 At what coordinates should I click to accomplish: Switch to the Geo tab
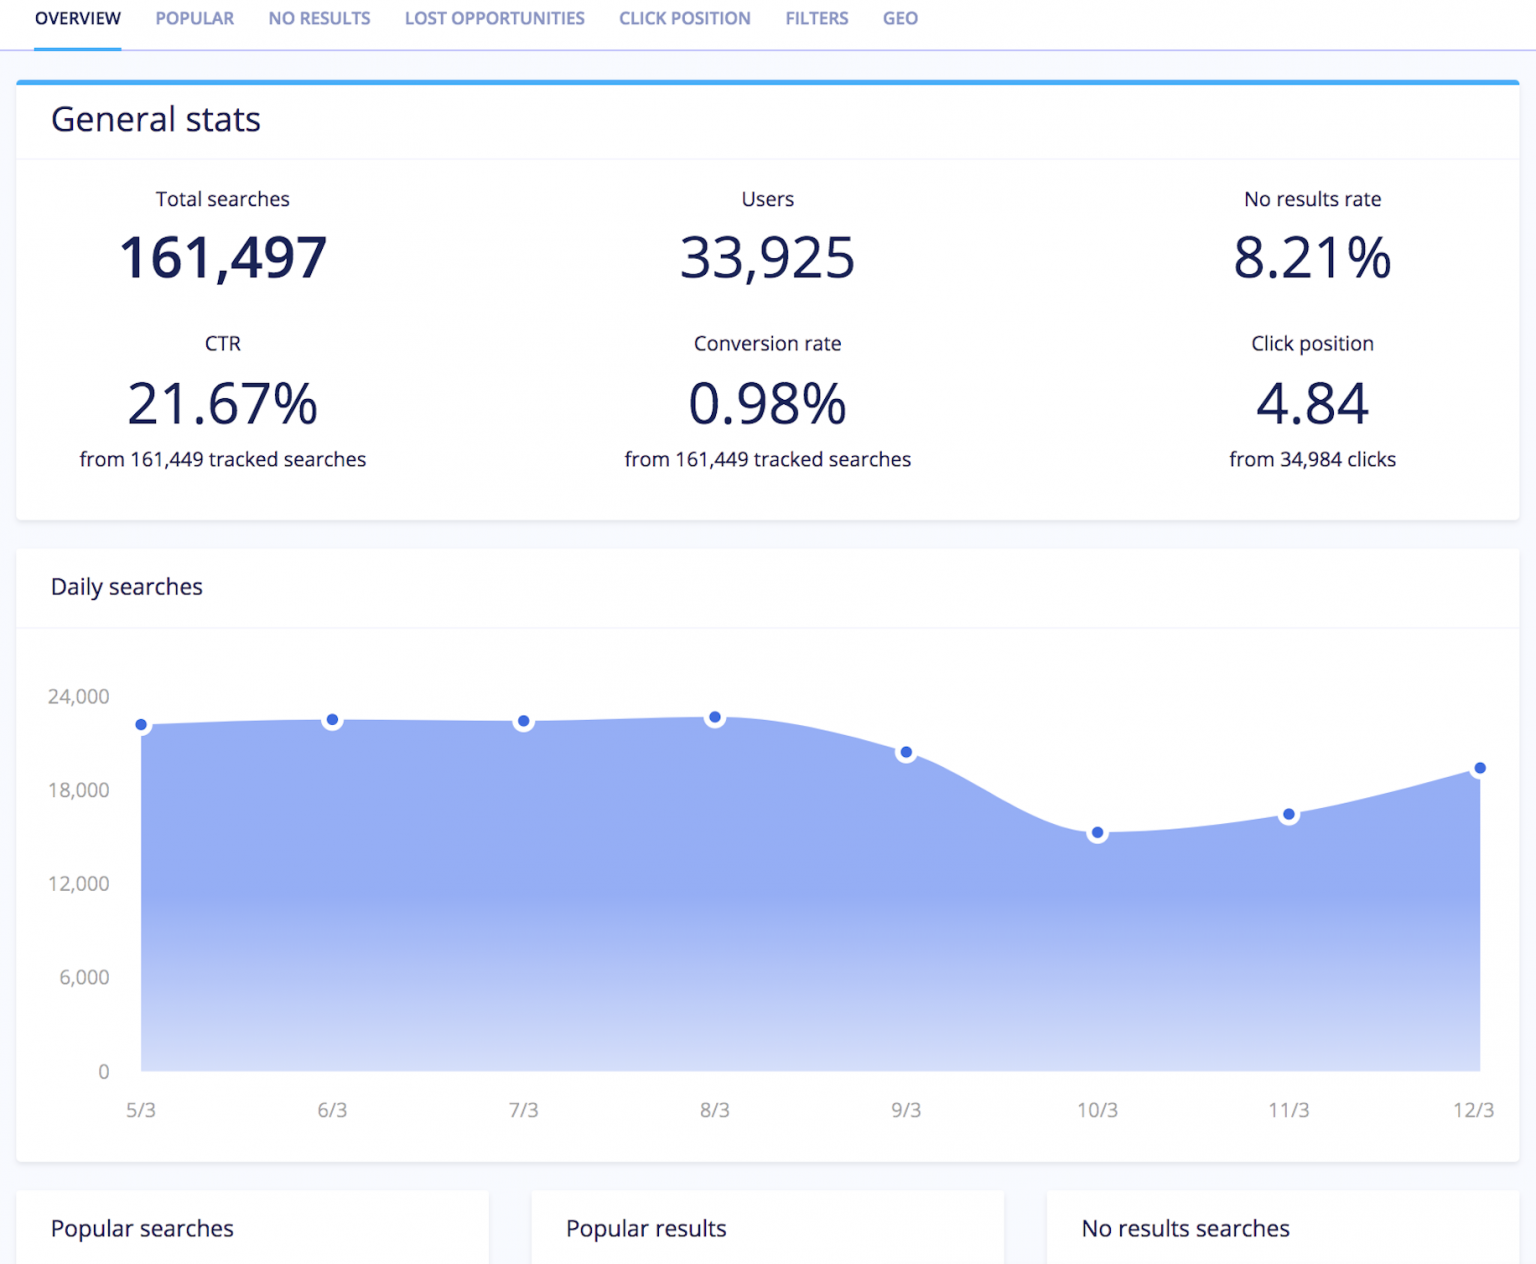(900, 19)
